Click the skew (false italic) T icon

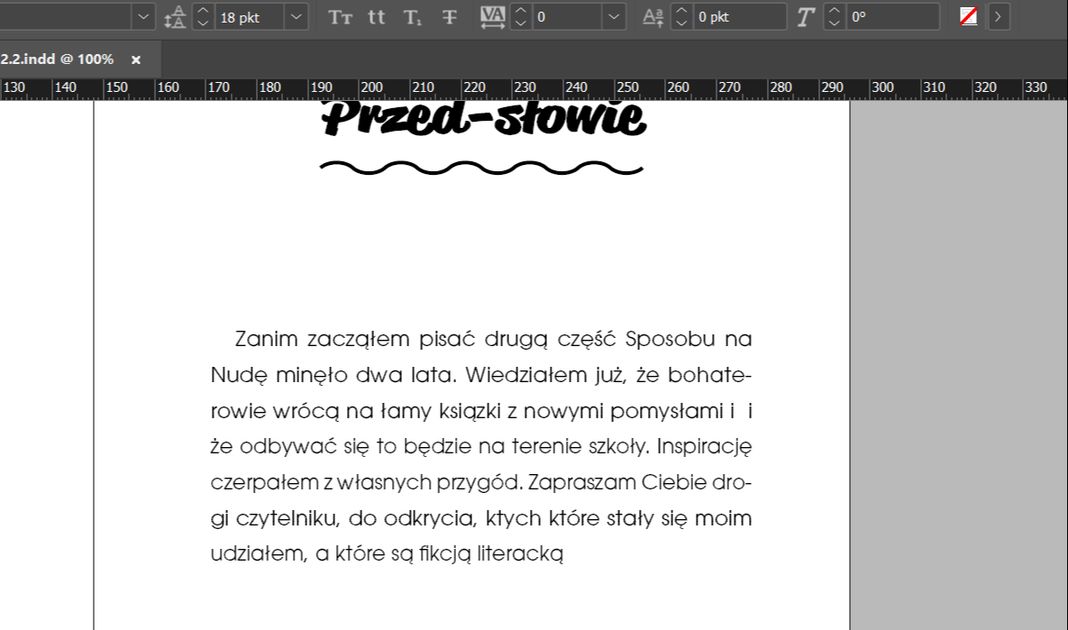806,17
